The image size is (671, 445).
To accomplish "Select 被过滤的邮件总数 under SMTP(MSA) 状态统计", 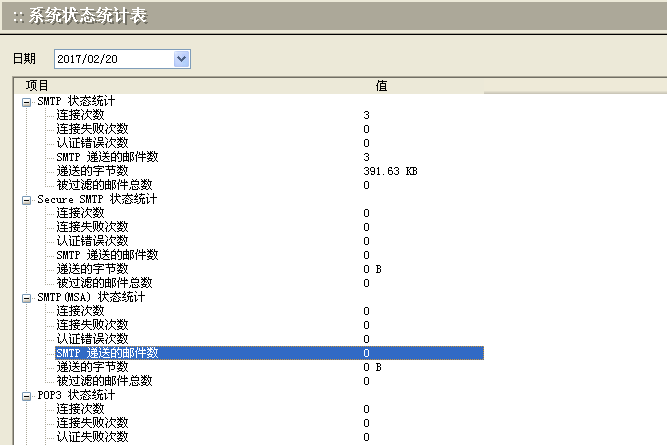I will 104,381.
